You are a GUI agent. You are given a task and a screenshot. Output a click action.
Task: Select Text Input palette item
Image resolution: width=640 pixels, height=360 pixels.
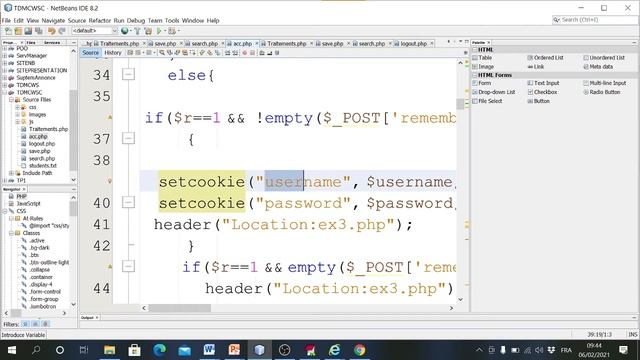click(543, 83)
